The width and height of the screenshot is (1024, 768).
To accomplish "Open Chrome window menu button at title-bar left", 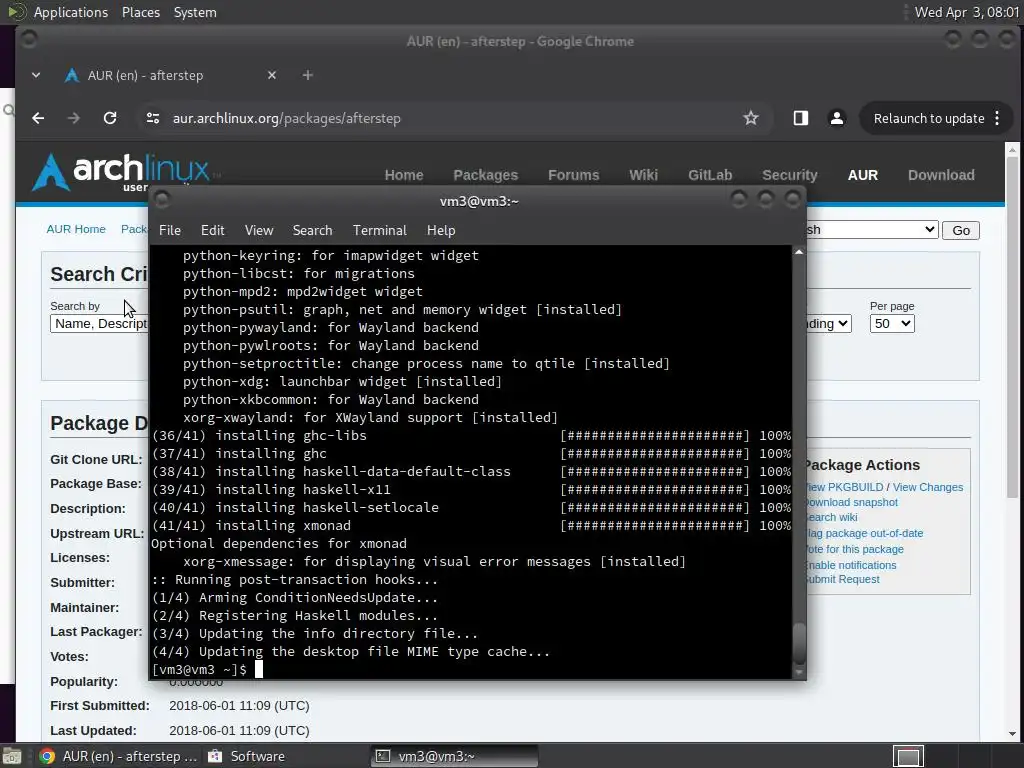I will pyautogui.click(x=29, y=40).
